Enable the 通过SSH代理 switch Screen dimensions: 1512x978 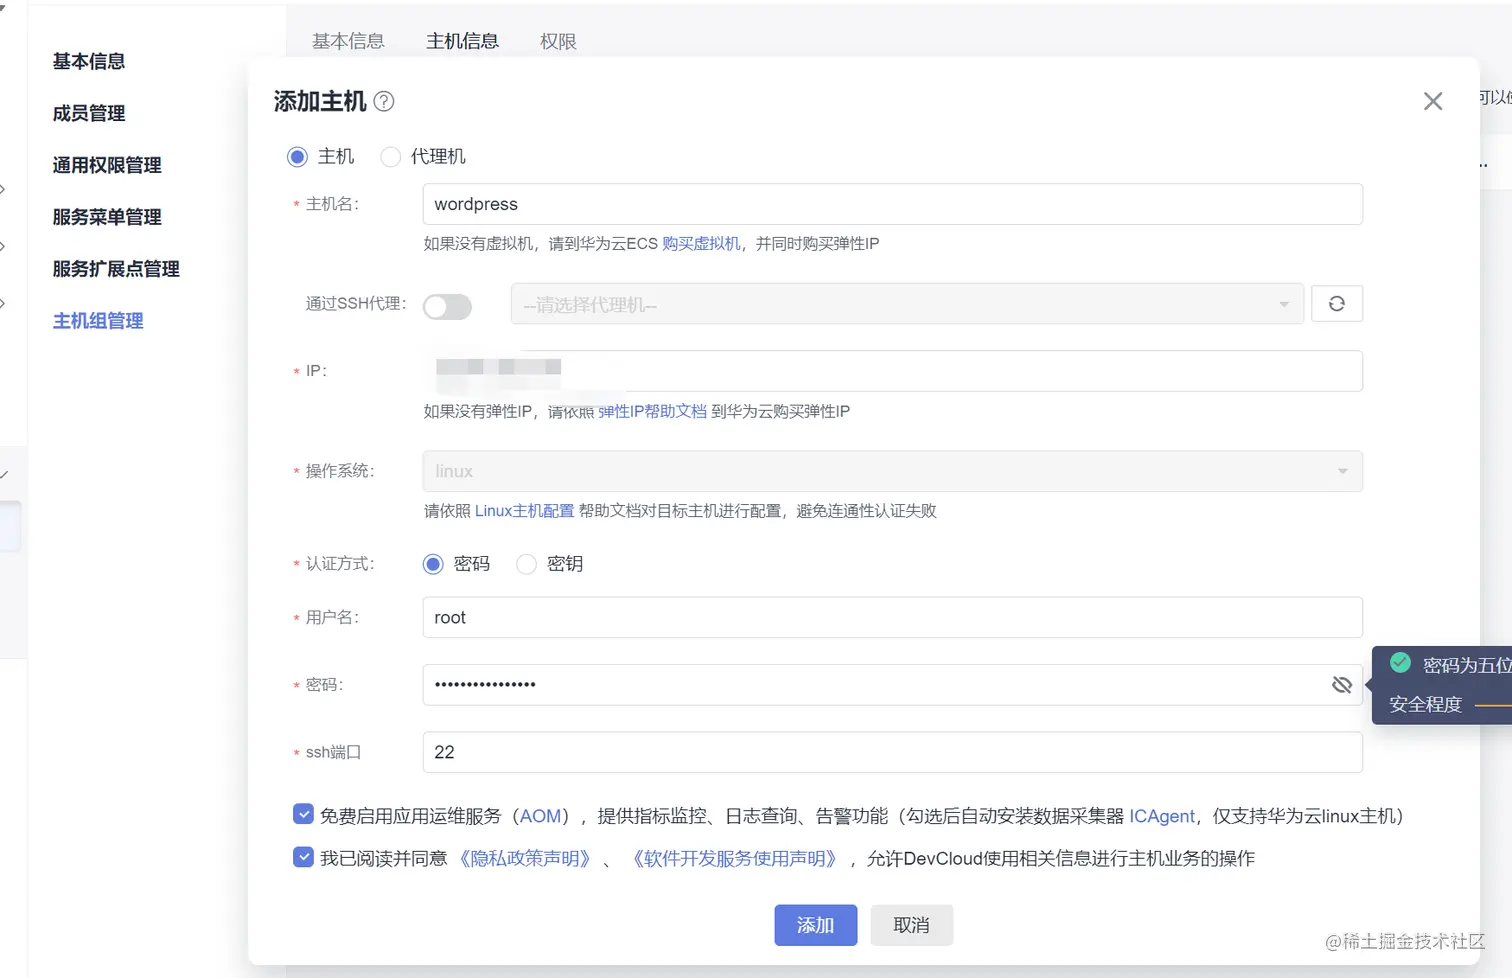tap(447, 306)
